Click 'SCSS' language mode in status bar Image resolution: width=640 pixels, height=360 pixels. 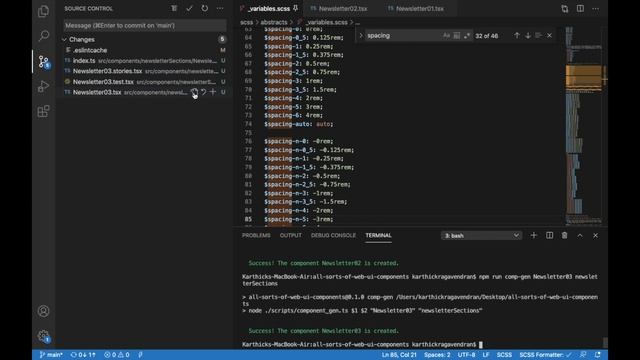pyautogui.click(x=504, y=355)
